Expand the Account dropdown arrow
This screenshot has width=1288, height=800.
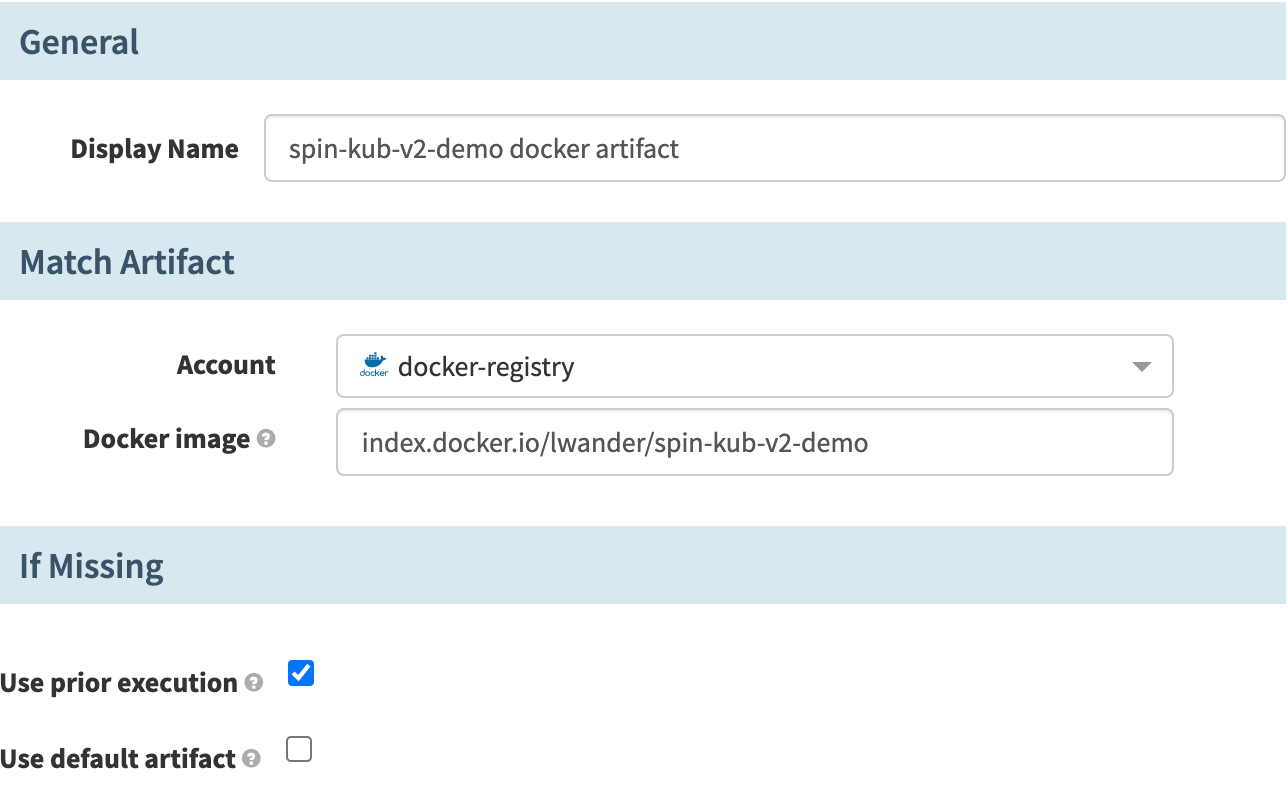(1142, 367)
